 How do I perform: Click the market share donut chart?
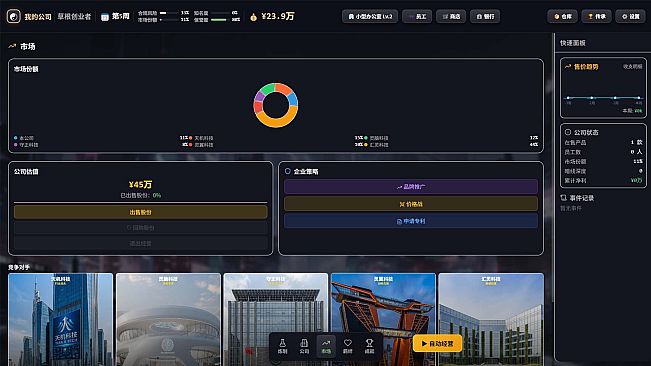[x=276, y=105]
